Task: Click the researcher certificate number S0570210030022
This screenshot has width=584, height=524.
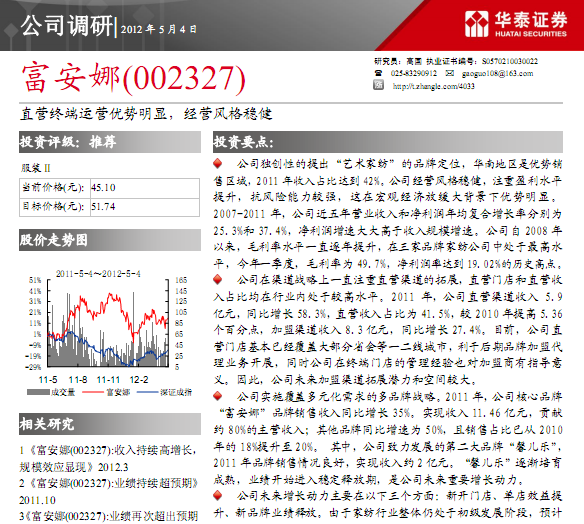Action: [x=510, y=61]
